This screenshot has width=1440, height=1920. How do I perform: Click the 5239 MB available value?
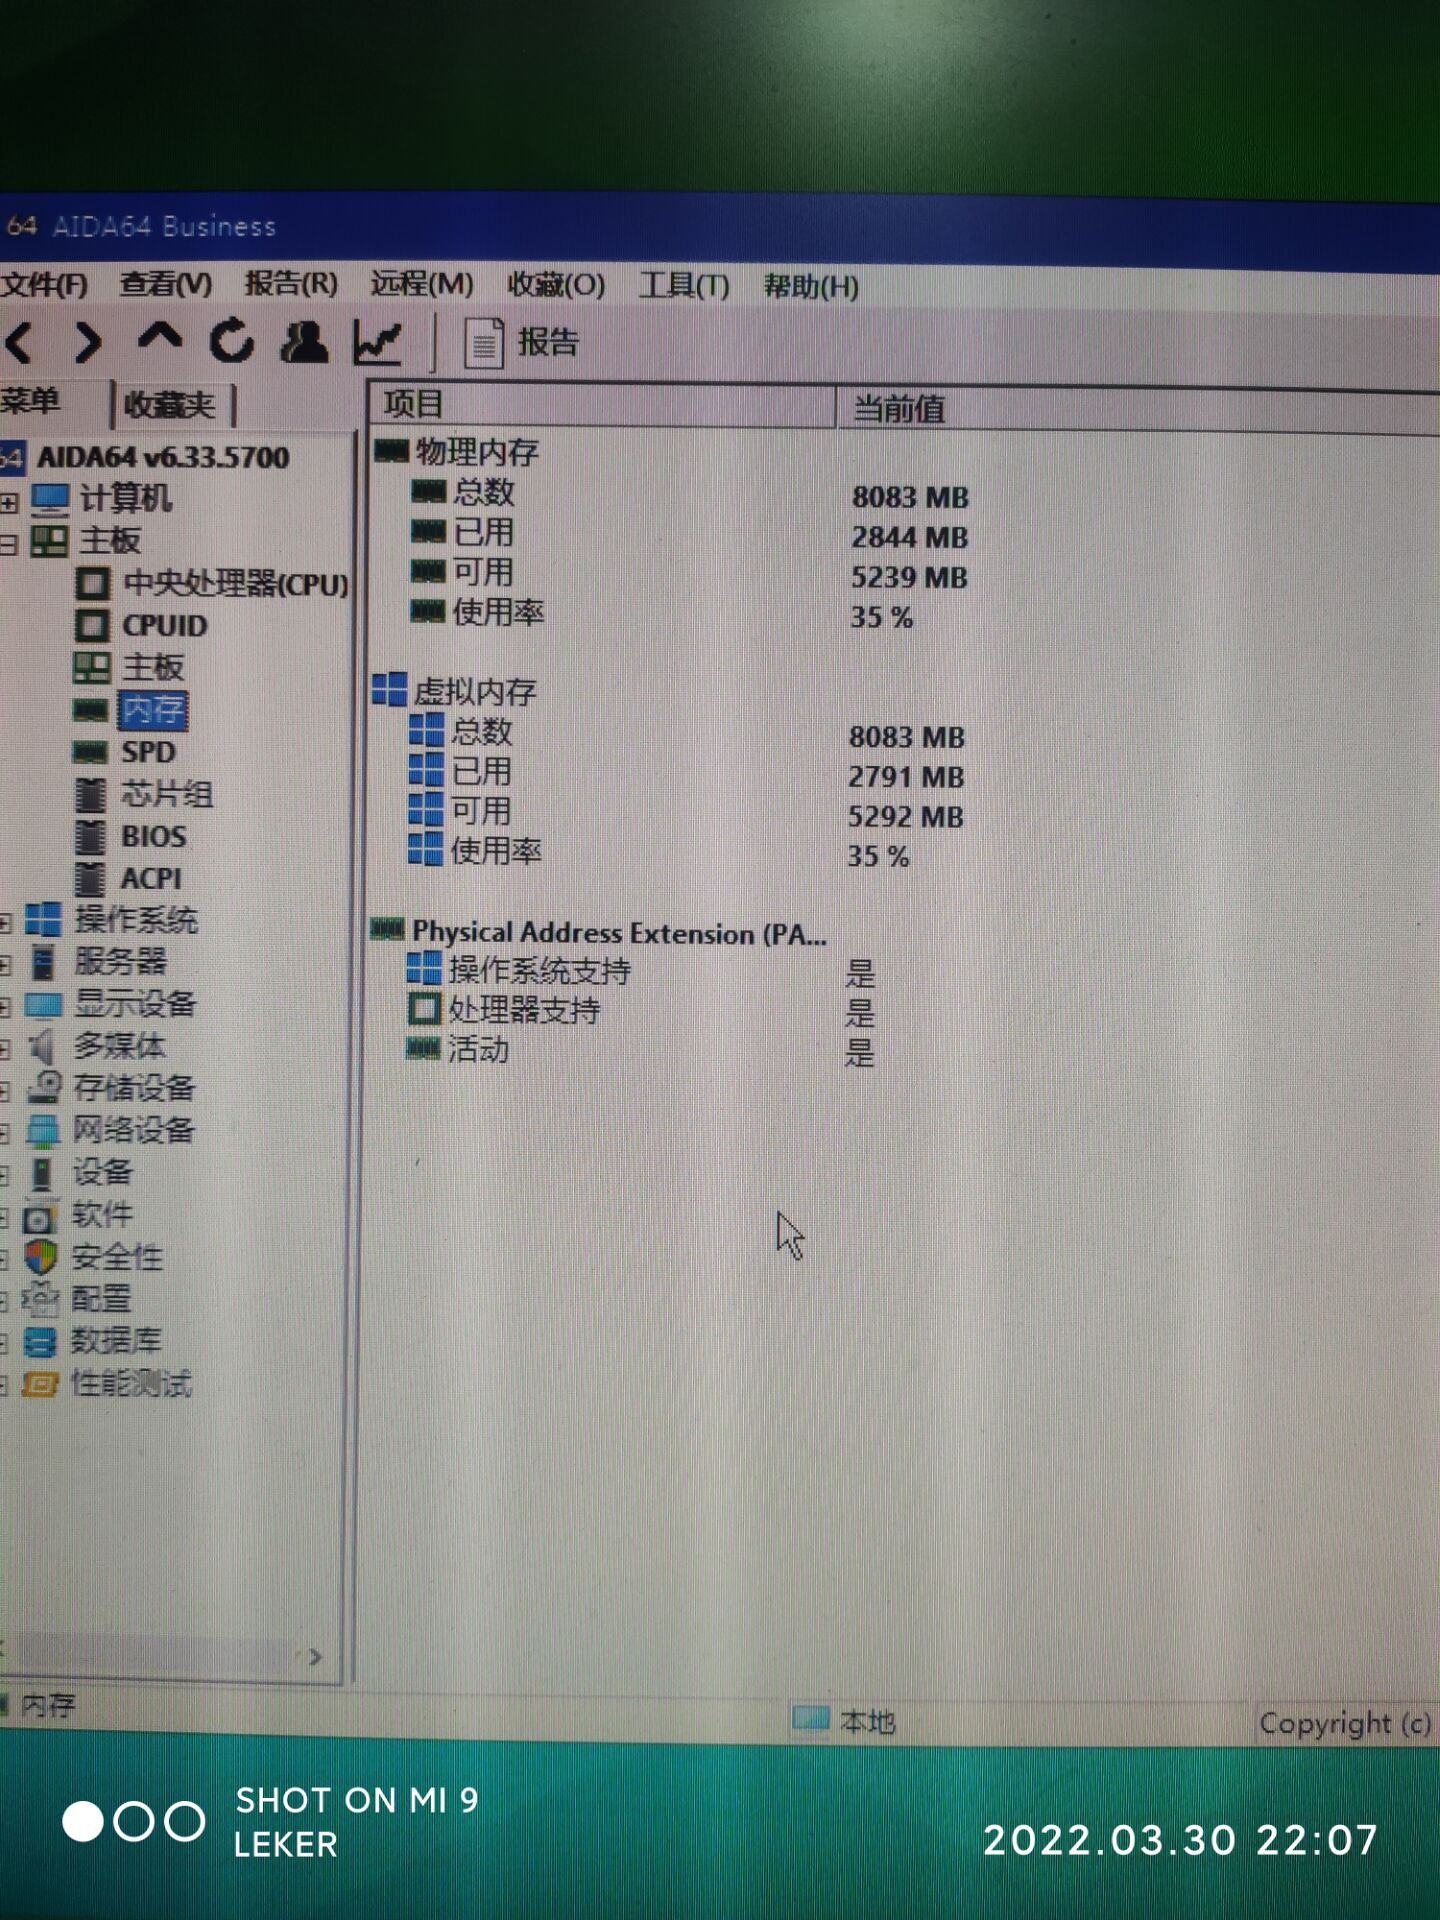coord(908,577)
